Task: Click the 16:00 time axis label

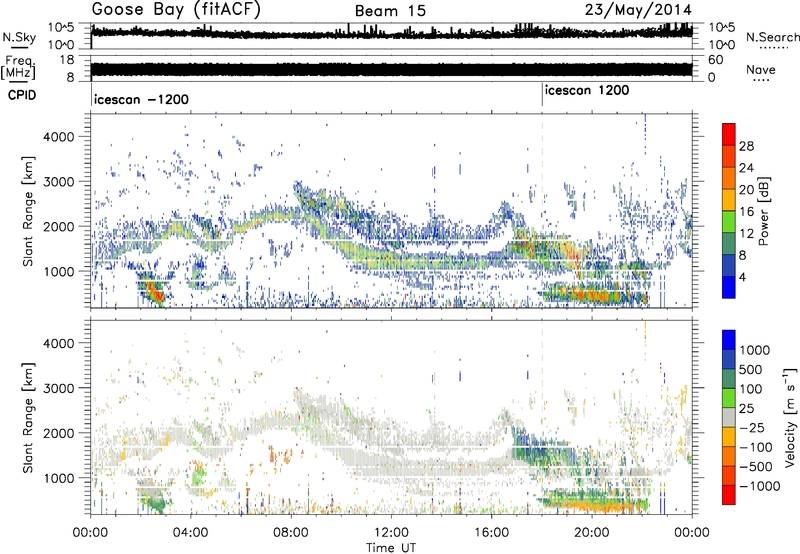Action: 492,533
